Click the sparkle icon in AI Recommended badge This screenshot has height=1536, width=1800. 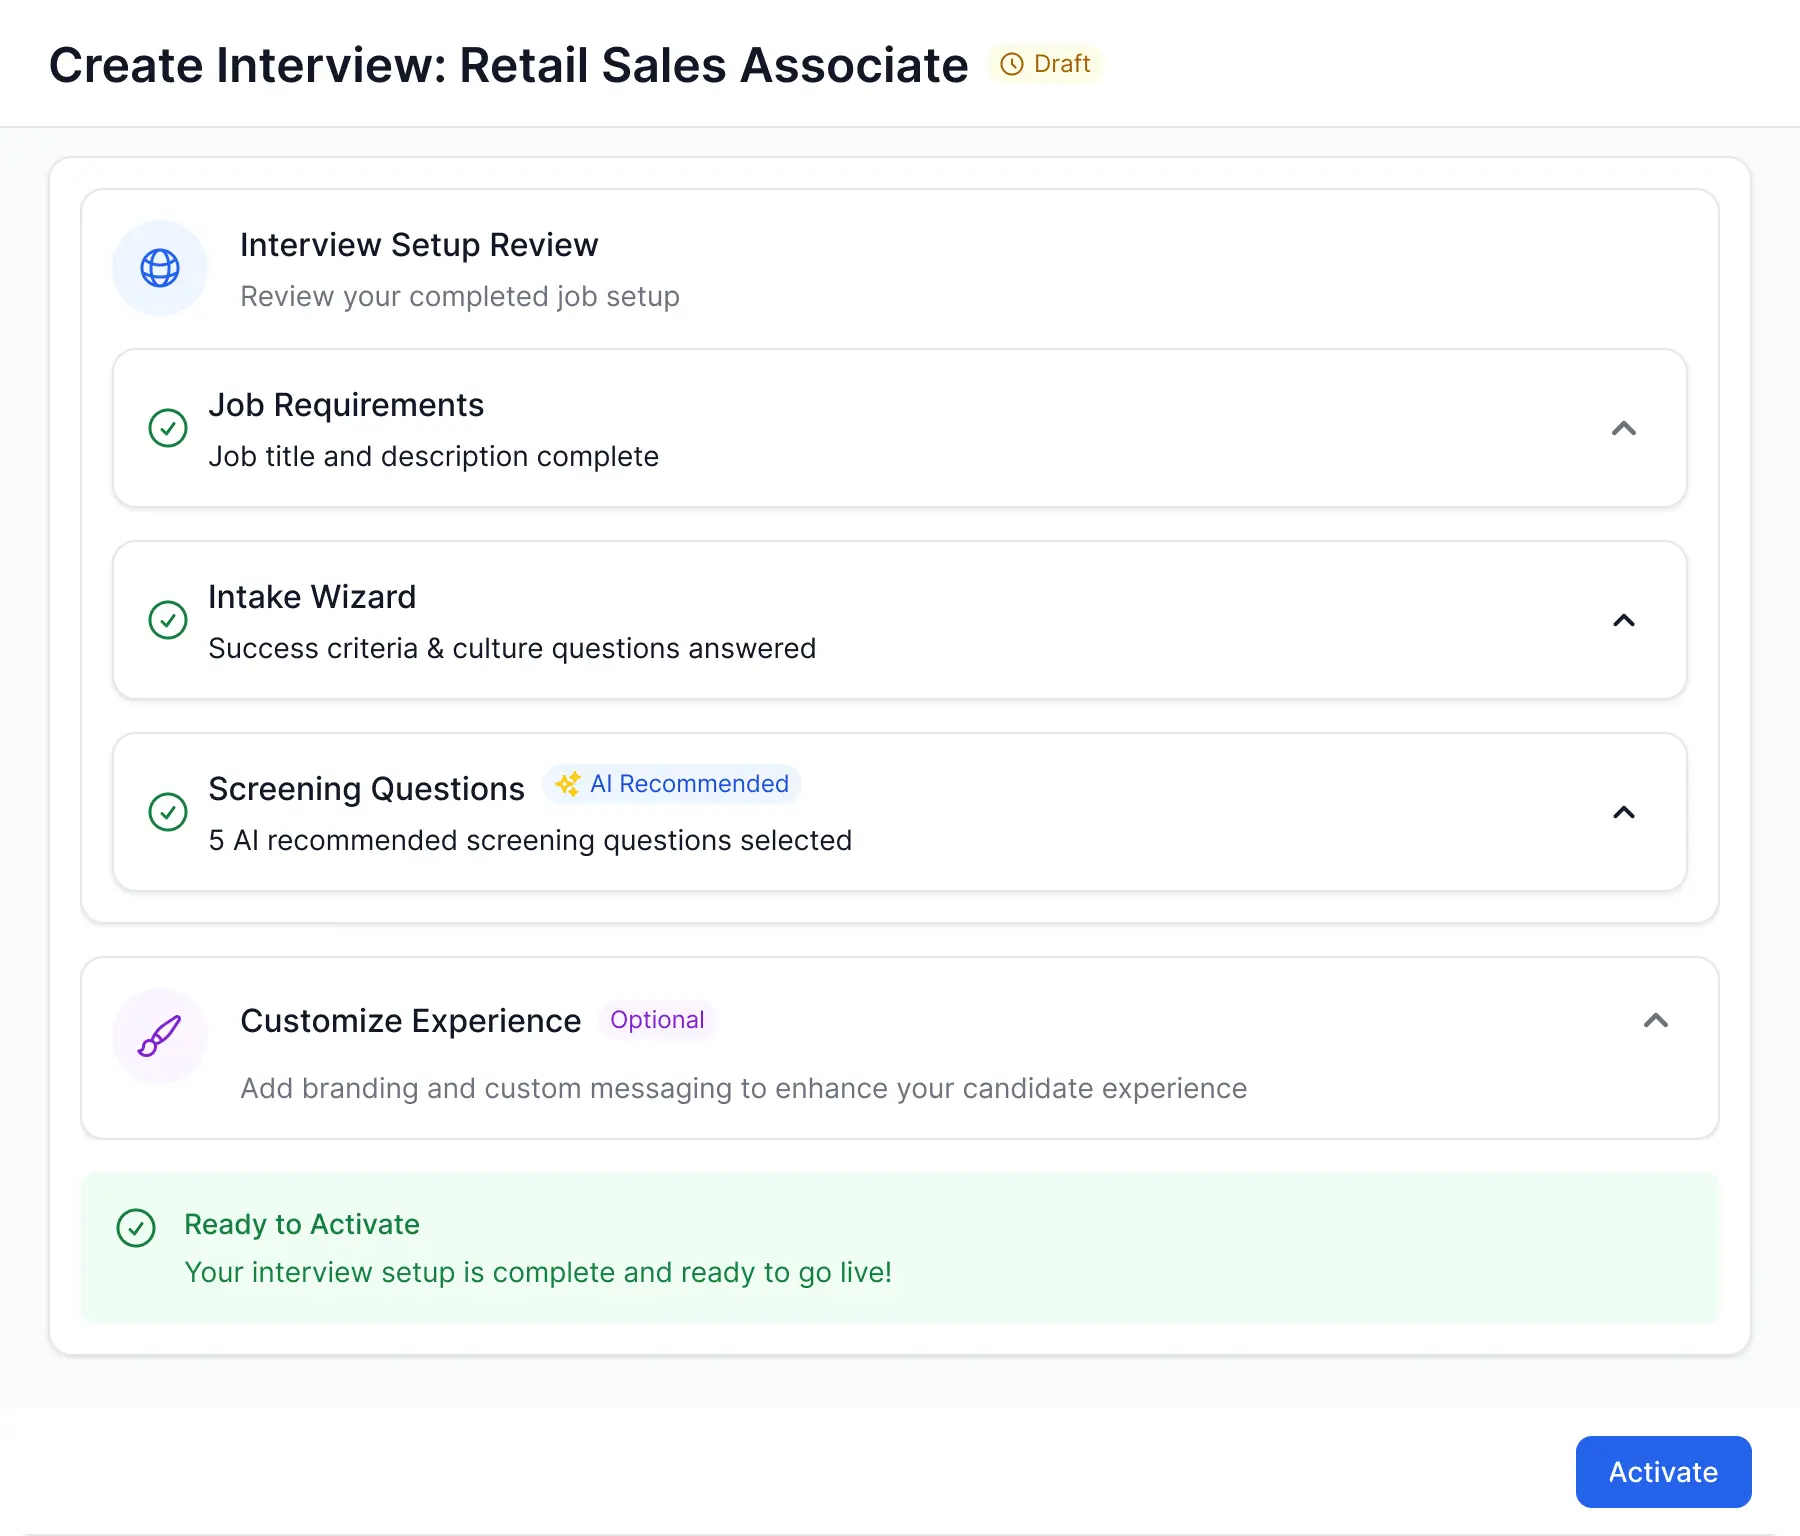coord(568,784)
